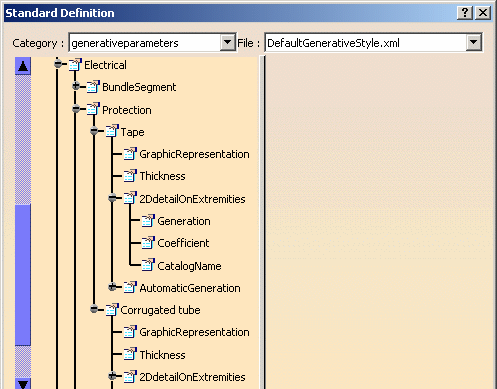Open the File dropdown list
The width and height of the screenshot is (497, 389).
point(473,42)
